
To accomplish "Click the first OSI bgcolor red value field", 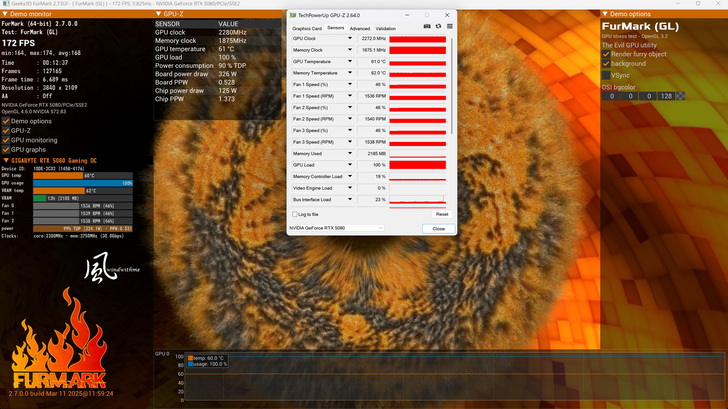I will [611, 96].
